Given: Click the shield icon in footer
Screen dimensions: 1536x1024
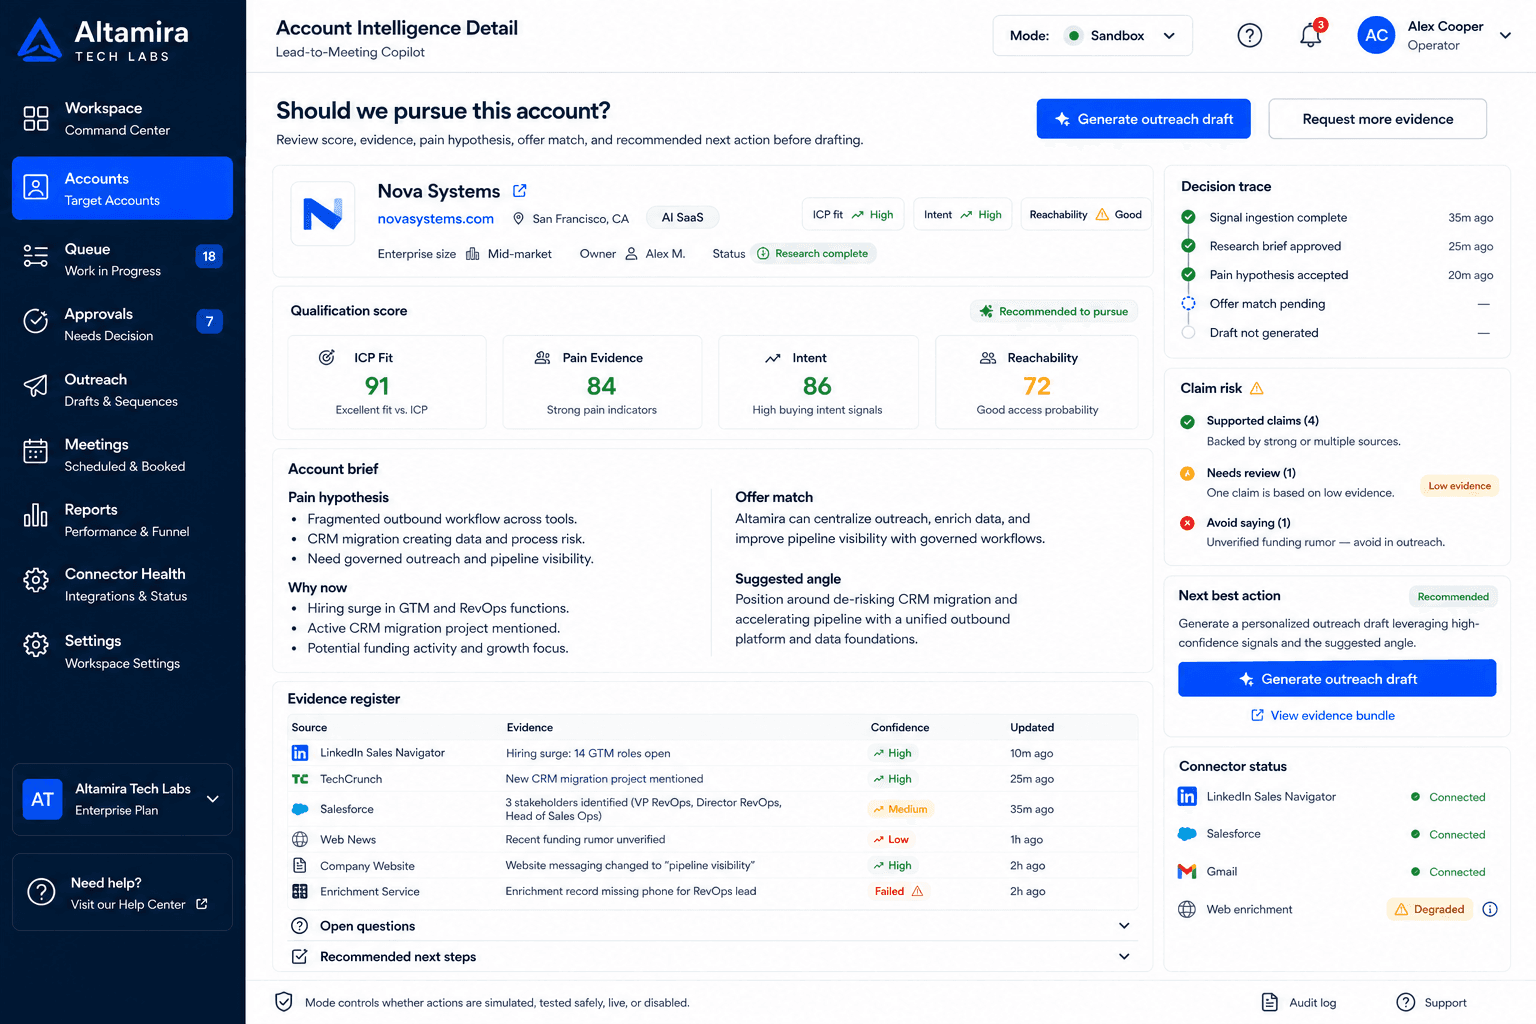Looking at the screenshot, I should pyautogui.click(x=284, y=1002).
